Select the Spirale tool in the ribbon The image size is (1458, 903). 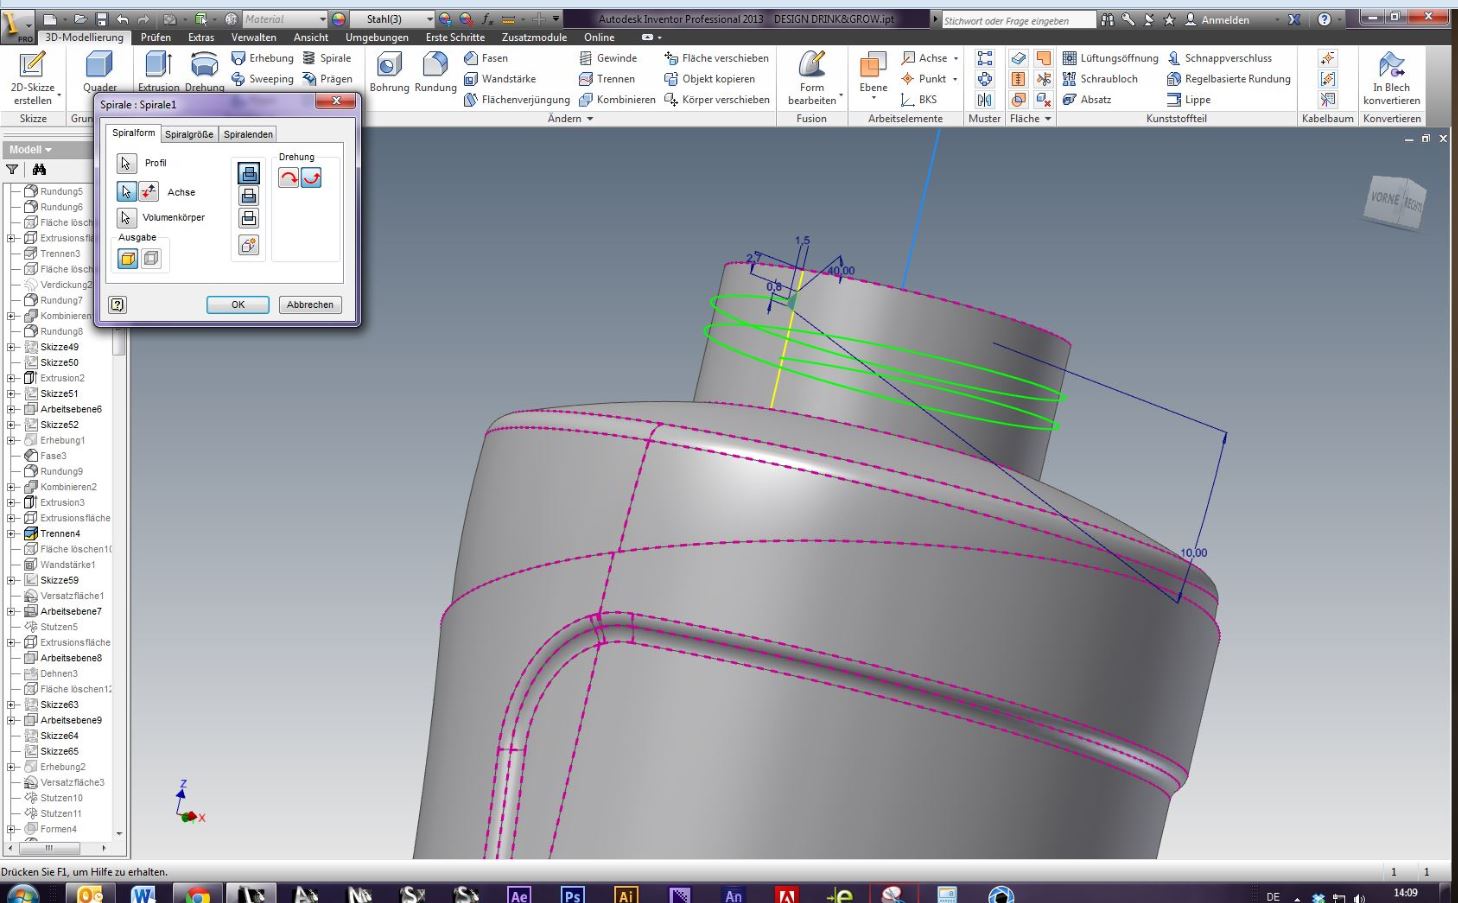point(326,58)
